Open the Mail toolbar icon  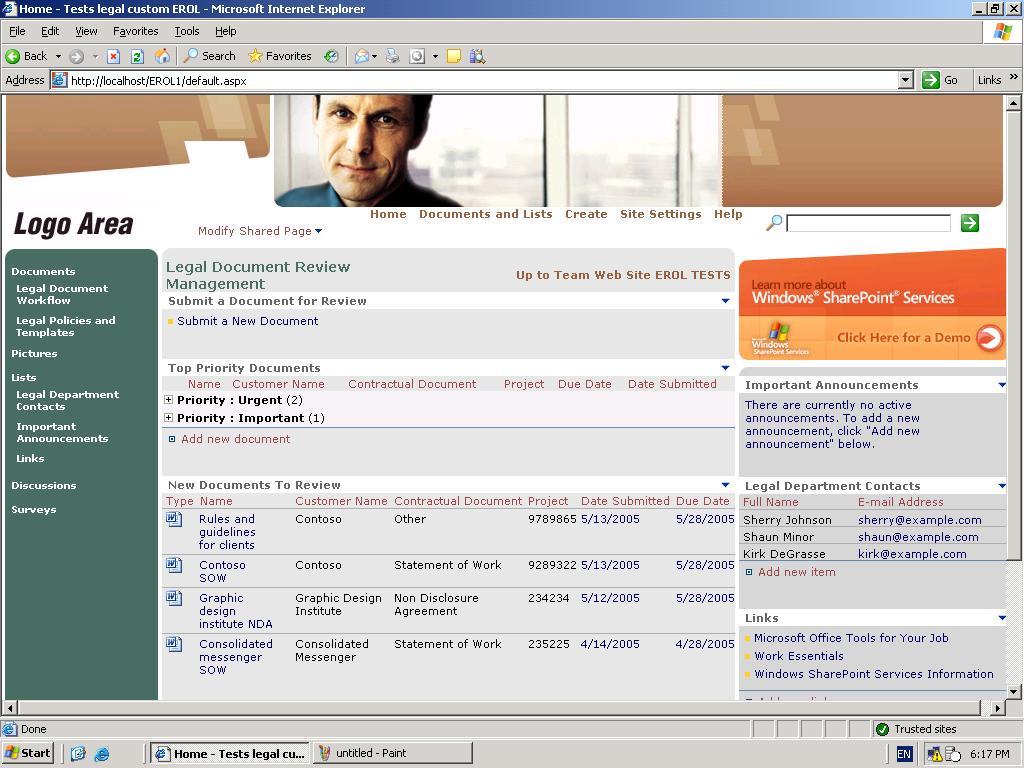click(362, 56)
